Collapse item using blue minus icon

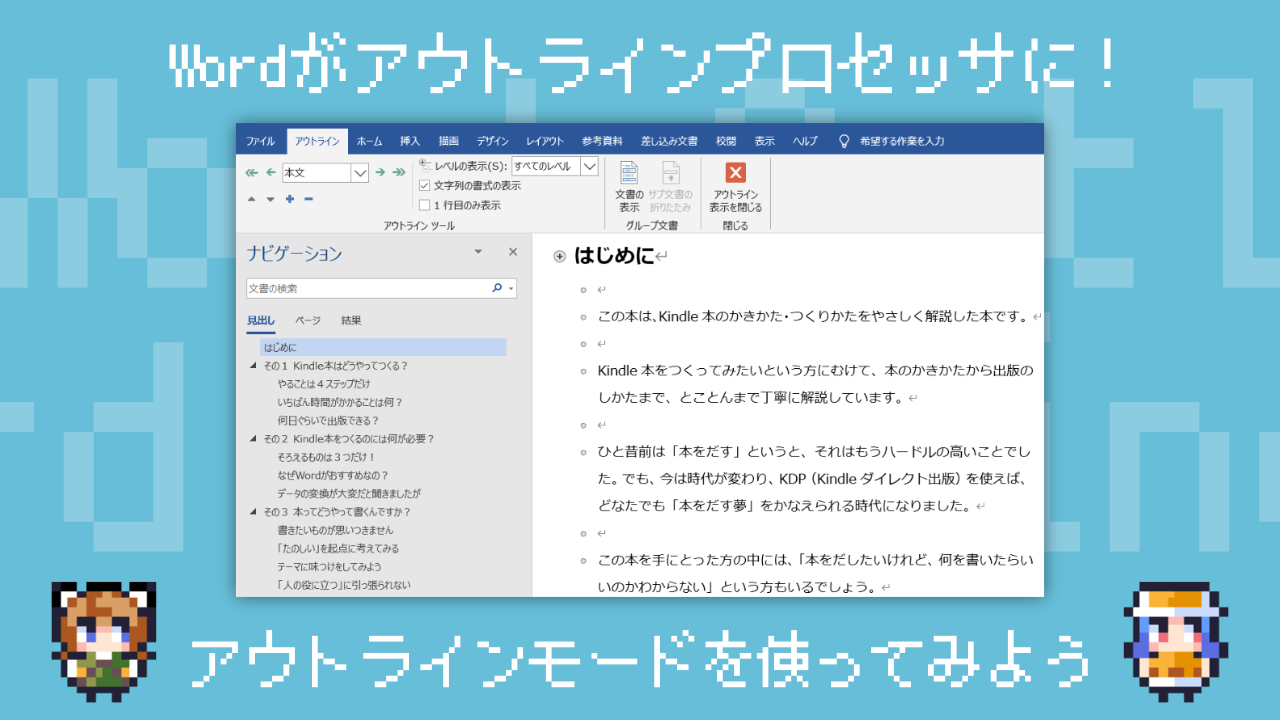tap(309, 199)
